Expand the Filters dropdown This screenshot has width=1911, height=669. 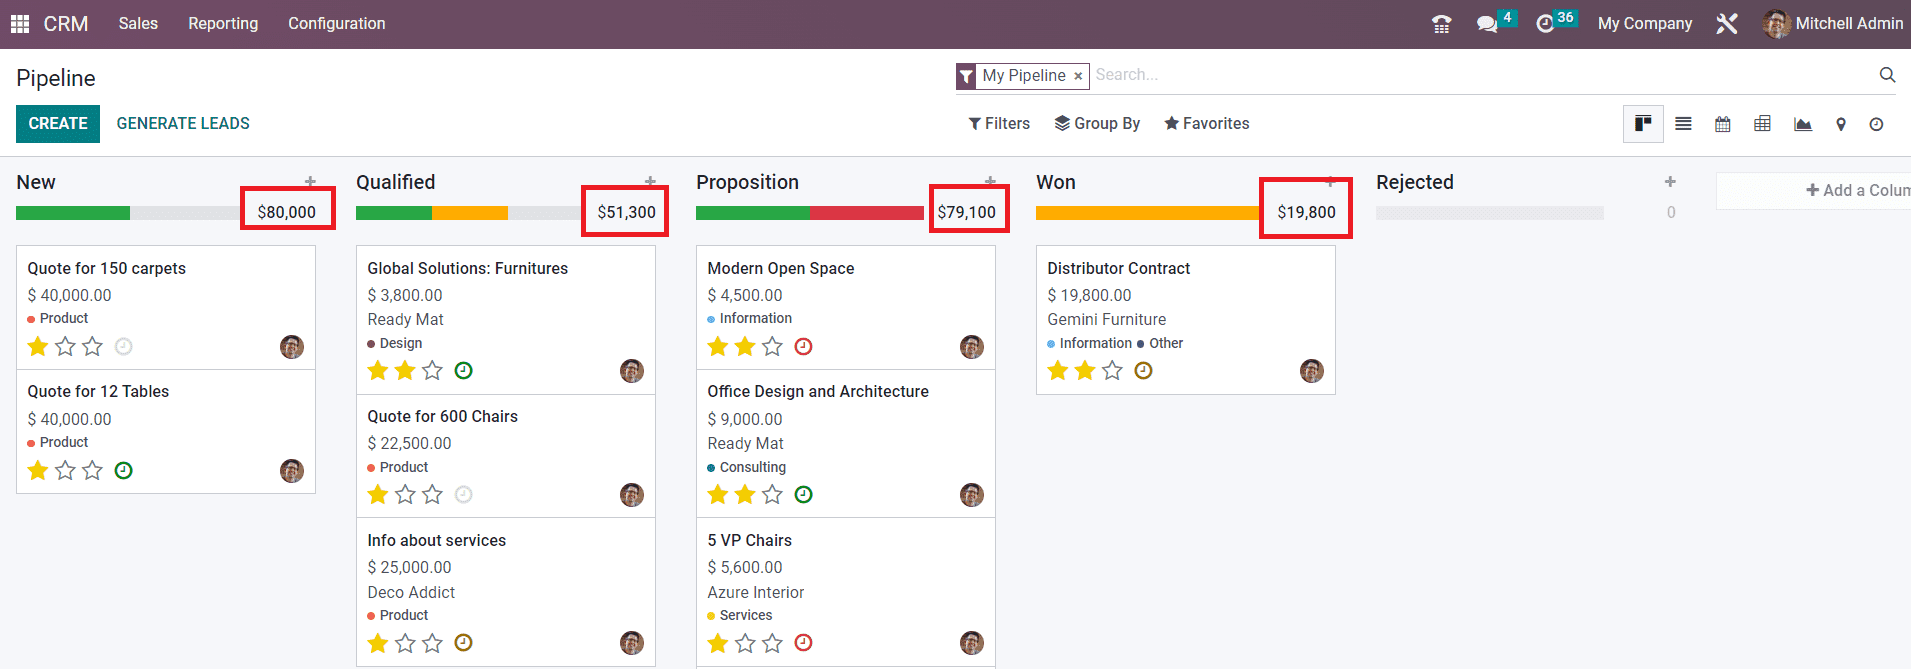point(999,124)
